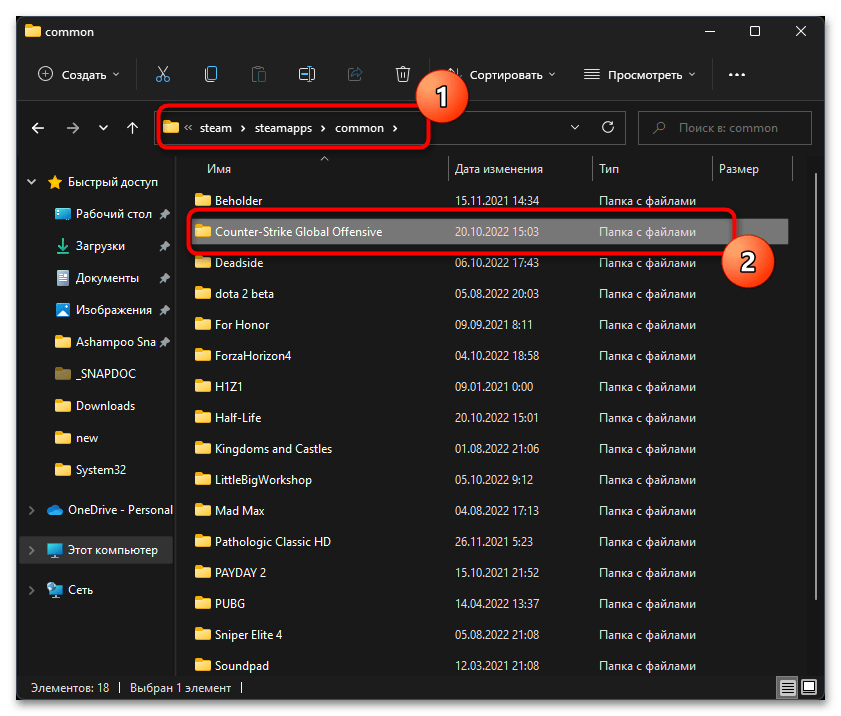
Task: Click steam breadcrumb in address bar
Action: tap(216, 128)
